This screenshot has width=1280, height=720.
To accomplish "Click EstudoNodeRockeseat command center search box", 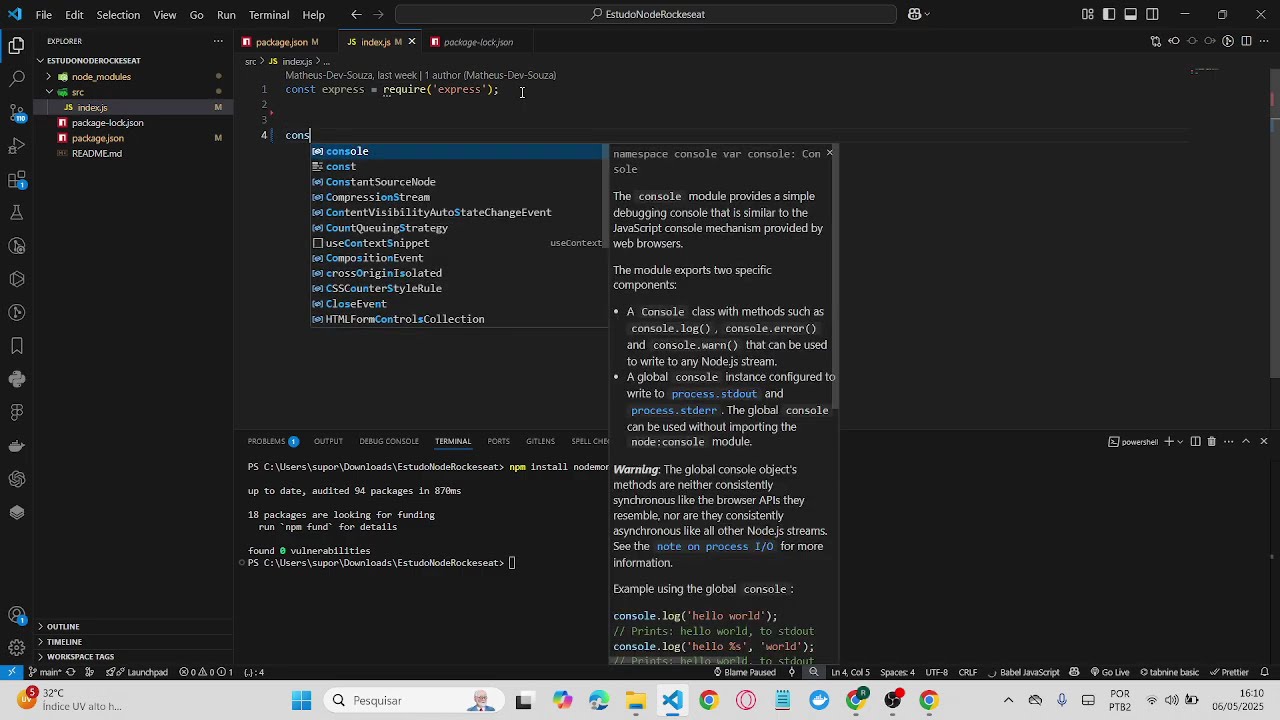I will (x=646, y=14).
